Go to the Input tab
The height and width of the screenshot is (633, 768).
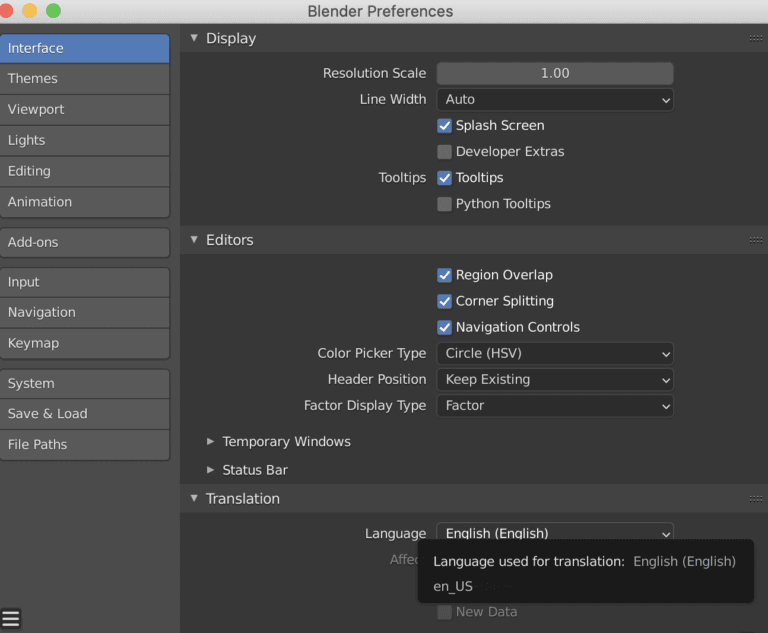(85, 282)
